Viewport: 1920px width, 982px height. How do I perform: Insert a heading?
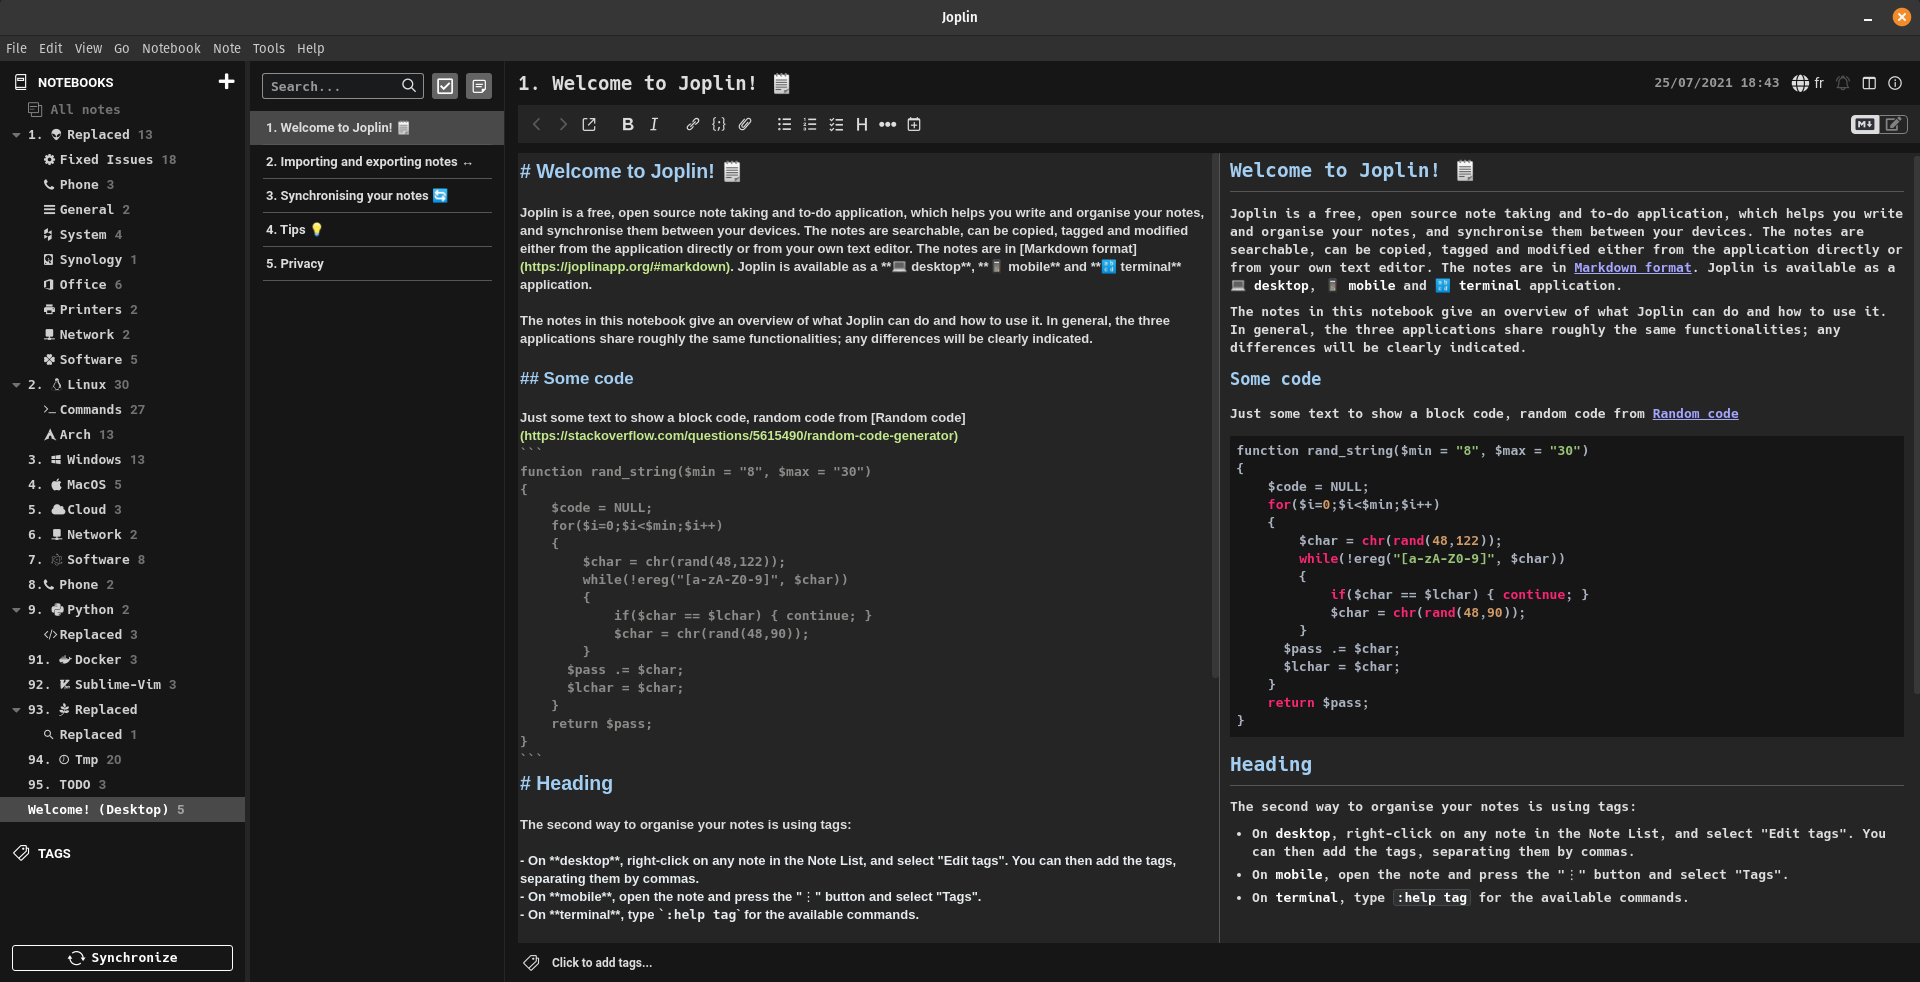[x=861, y=124]
